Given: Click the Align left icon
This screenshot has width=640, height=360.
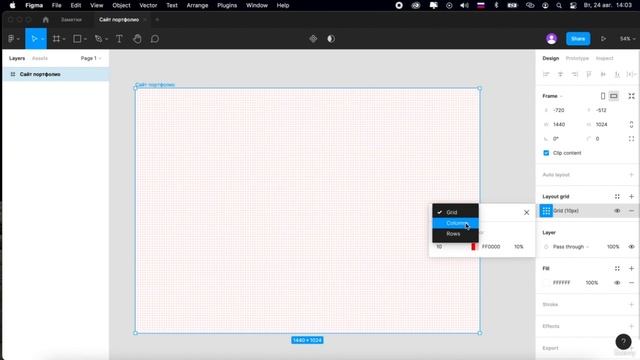Looking at the screenshot, I should 546,74.
